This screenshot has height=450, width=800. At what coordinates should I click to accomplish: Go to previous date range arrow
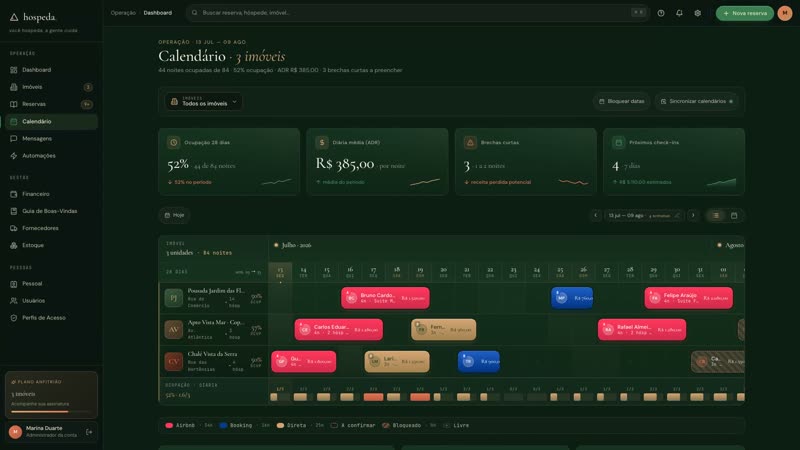pyautogui.click(x=595, y=216)
